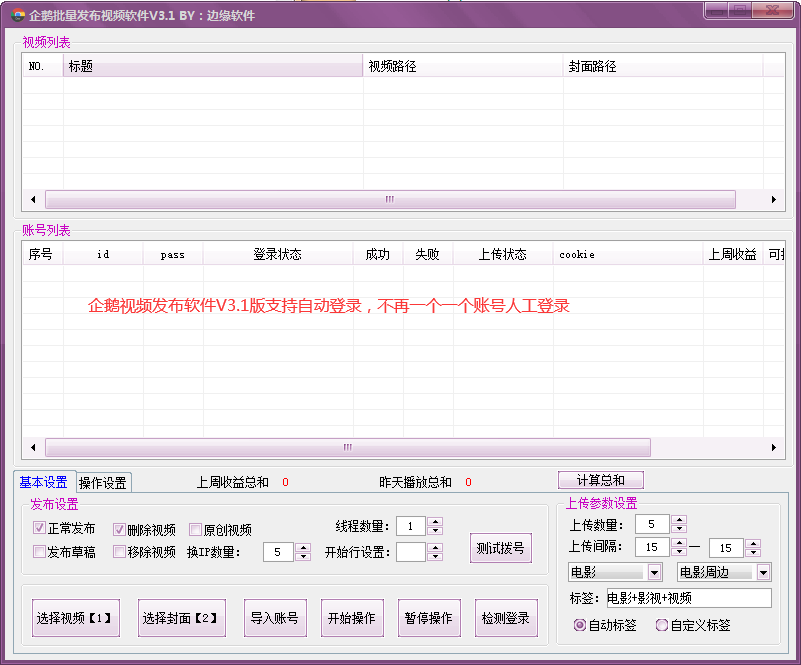
Task: Decrease the 换IP数量 value
Action: (x=303, y=557)
